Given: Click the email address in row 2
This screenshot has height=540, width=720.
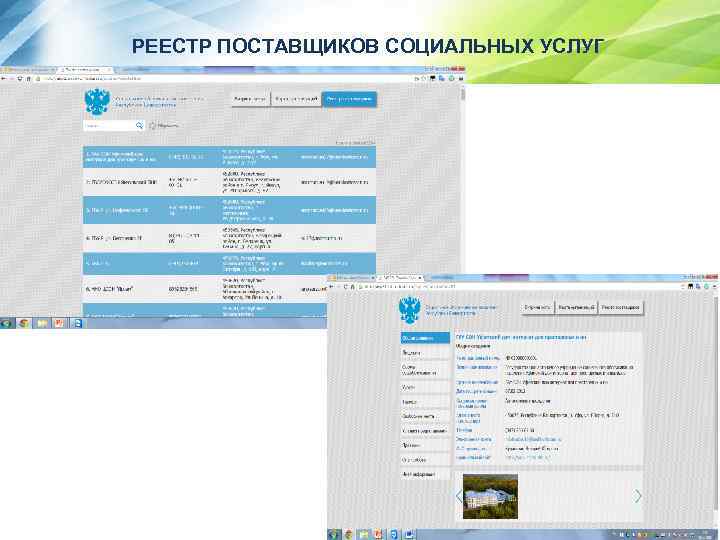Looking at the screenshot, I should [334, 182].
